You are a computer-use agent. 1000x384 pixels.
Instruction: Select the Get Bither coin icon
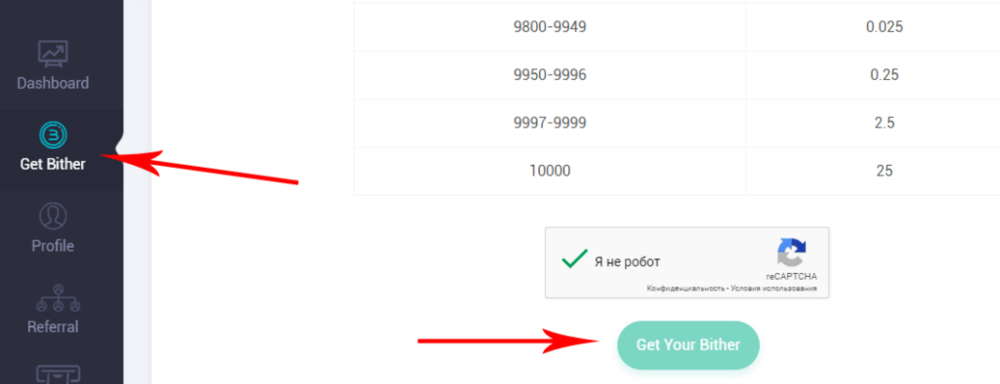tap(53, 135)
